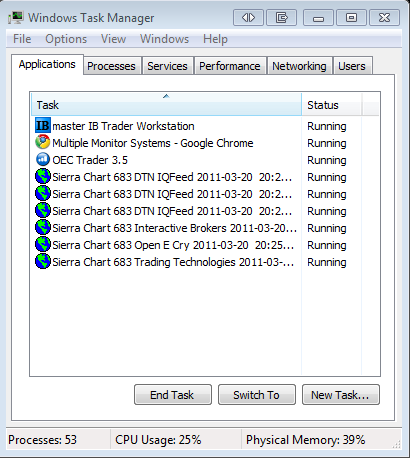The image size is (410, 458).
Task: Click the OEC Trader 3.5 icon
Action: [x=43, y=159]
